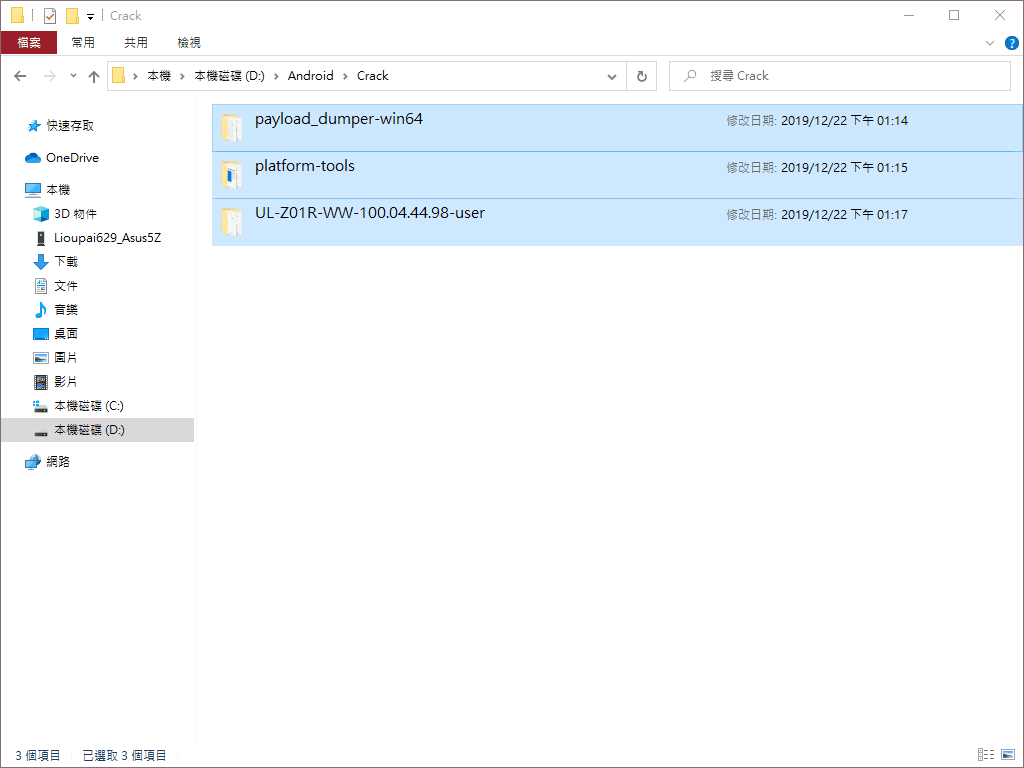Screen dimensions: 1024x768
Task: Click the Properties icon in title bar
Action: point(50,16)
